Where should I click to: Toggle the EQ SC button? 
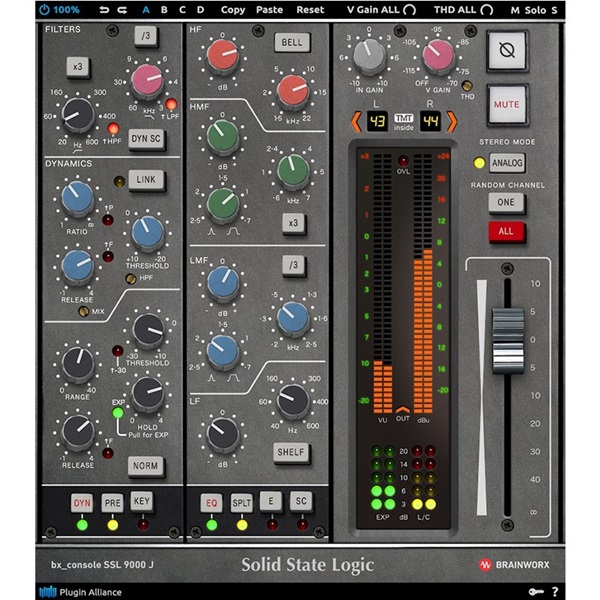click(301, 501)
